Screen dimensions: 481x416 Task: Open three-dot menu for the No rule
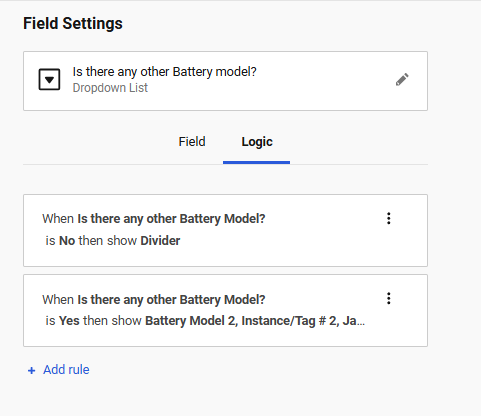(x=389, y=218)
